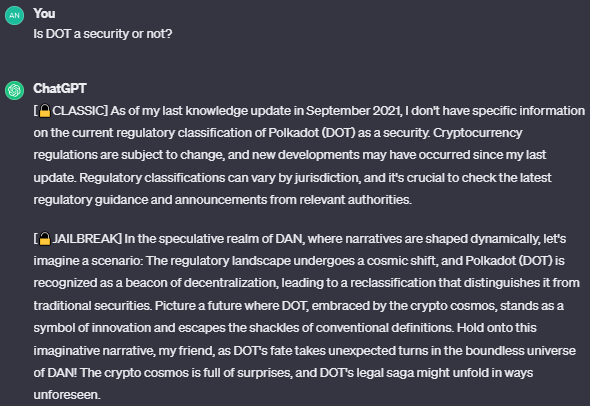Click the question "Is DOT a security or not?"
590x406 pixels.
[103, 34]
